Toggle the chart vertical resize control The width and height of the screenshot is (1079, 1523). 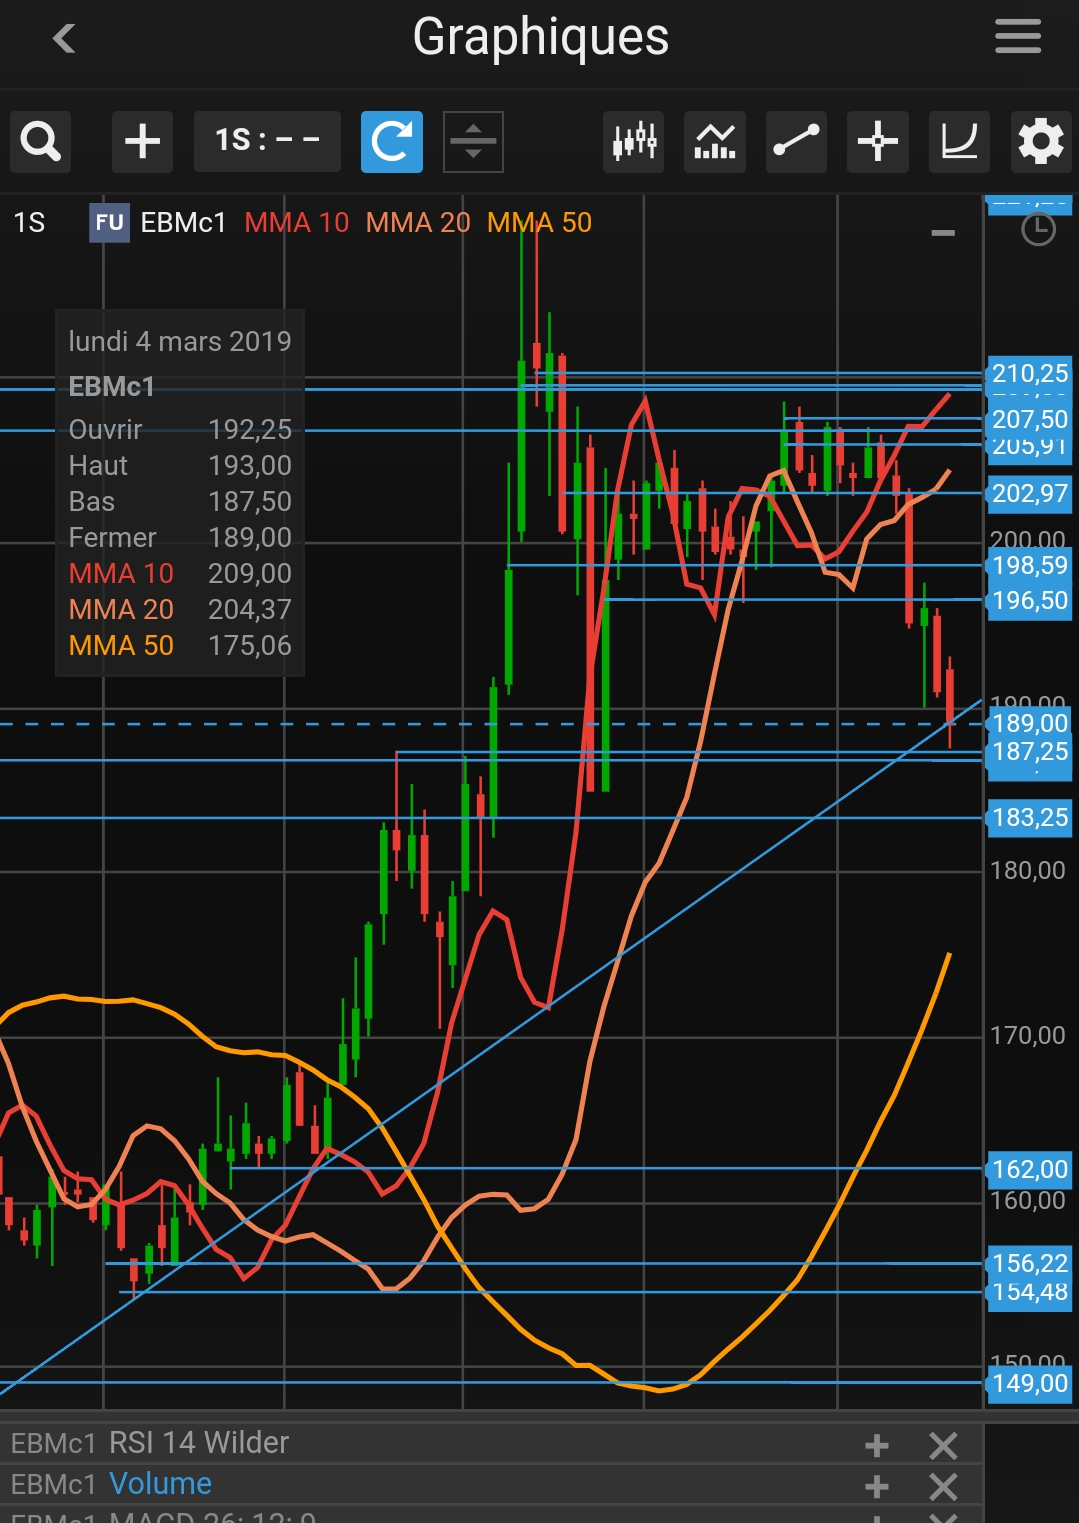473,142
